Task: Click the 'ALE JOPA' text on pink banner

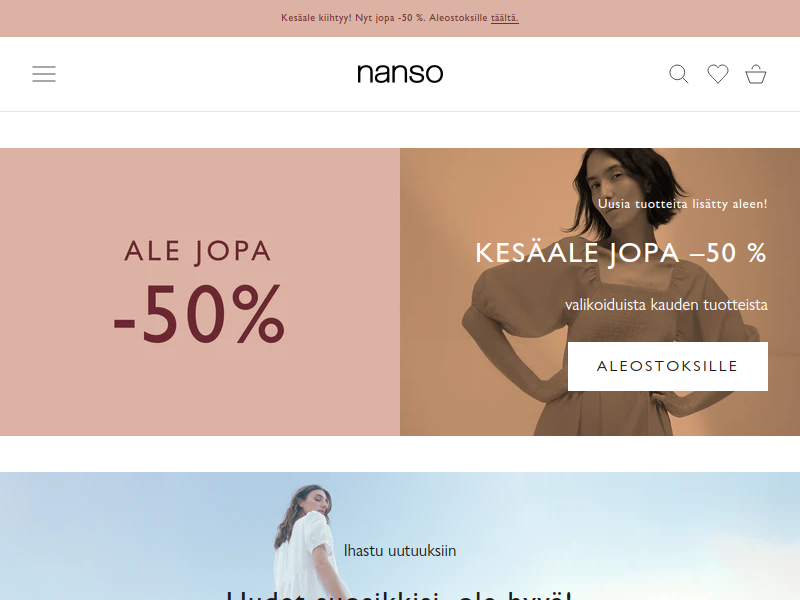Action: pyautogui.click(x=198, y=252)
